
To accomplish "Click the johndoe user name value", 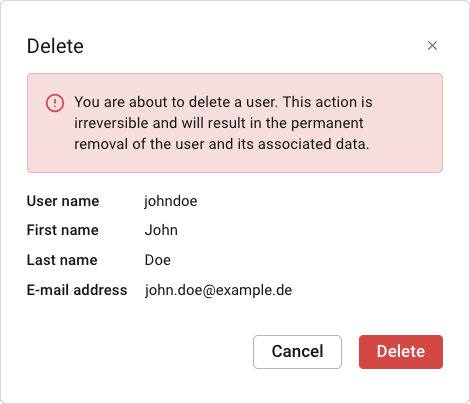I will click(171, 201).
